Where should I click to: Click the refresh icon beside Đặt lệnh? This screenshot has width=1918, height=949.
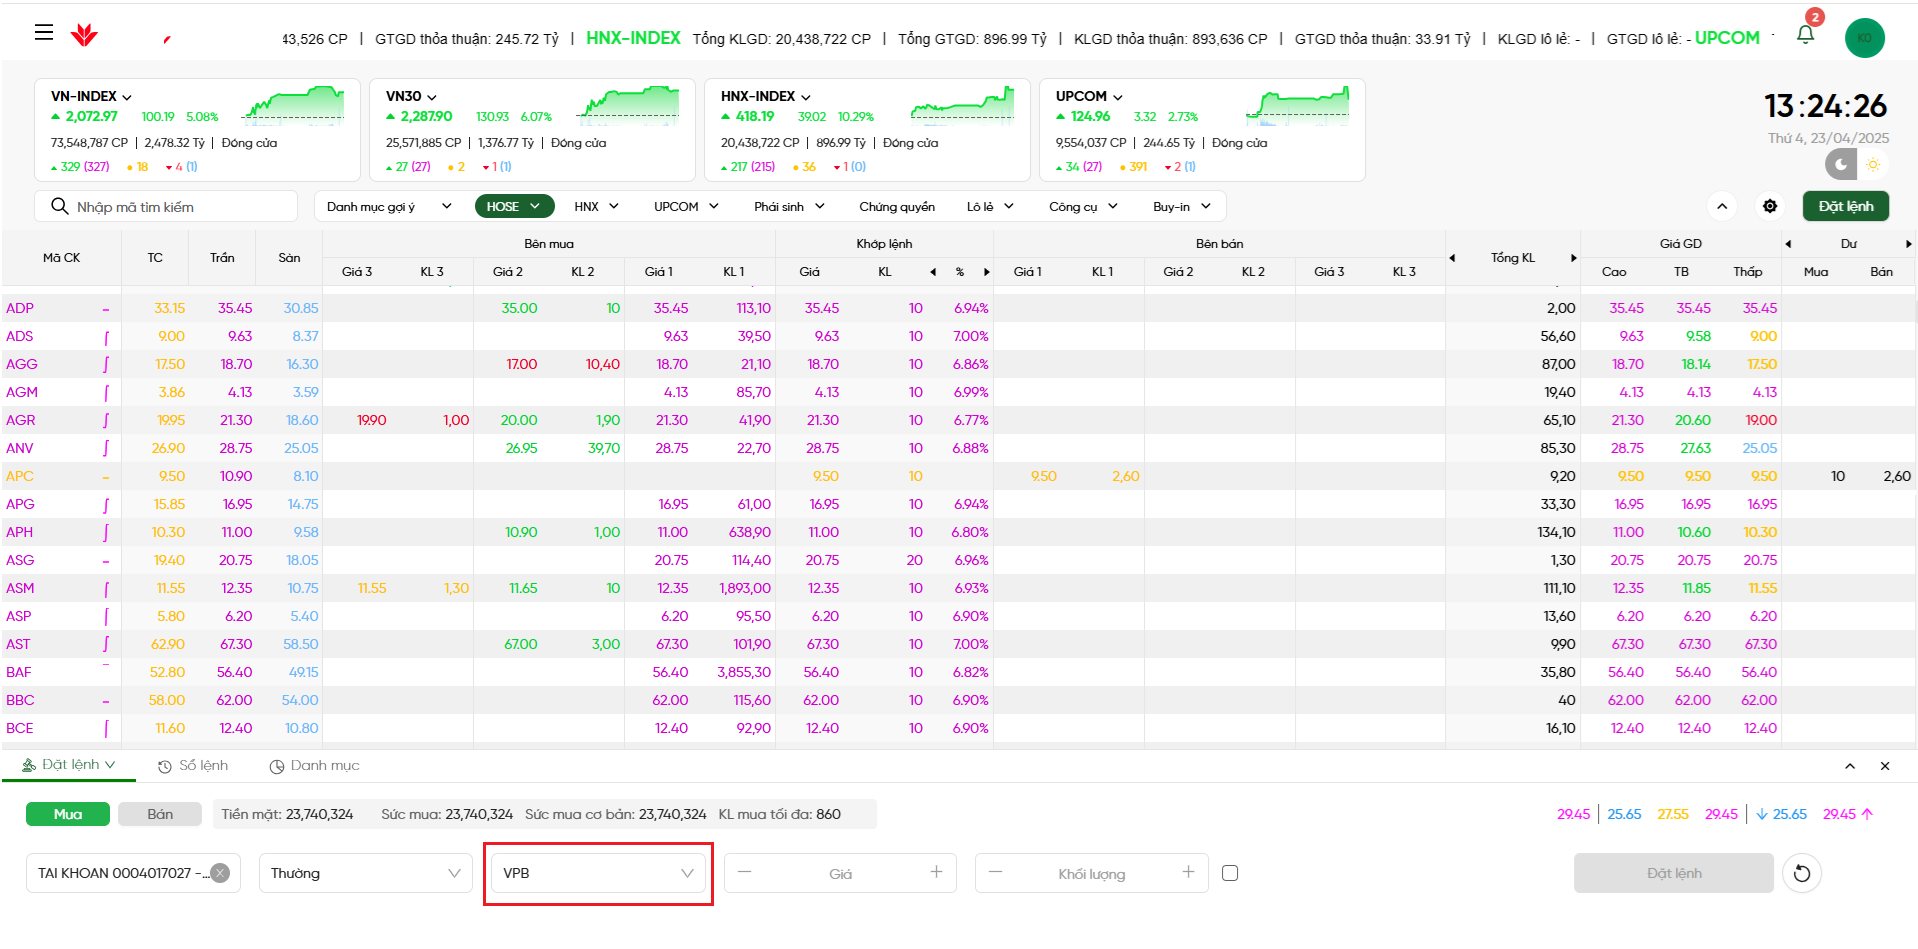point(1801,873)
